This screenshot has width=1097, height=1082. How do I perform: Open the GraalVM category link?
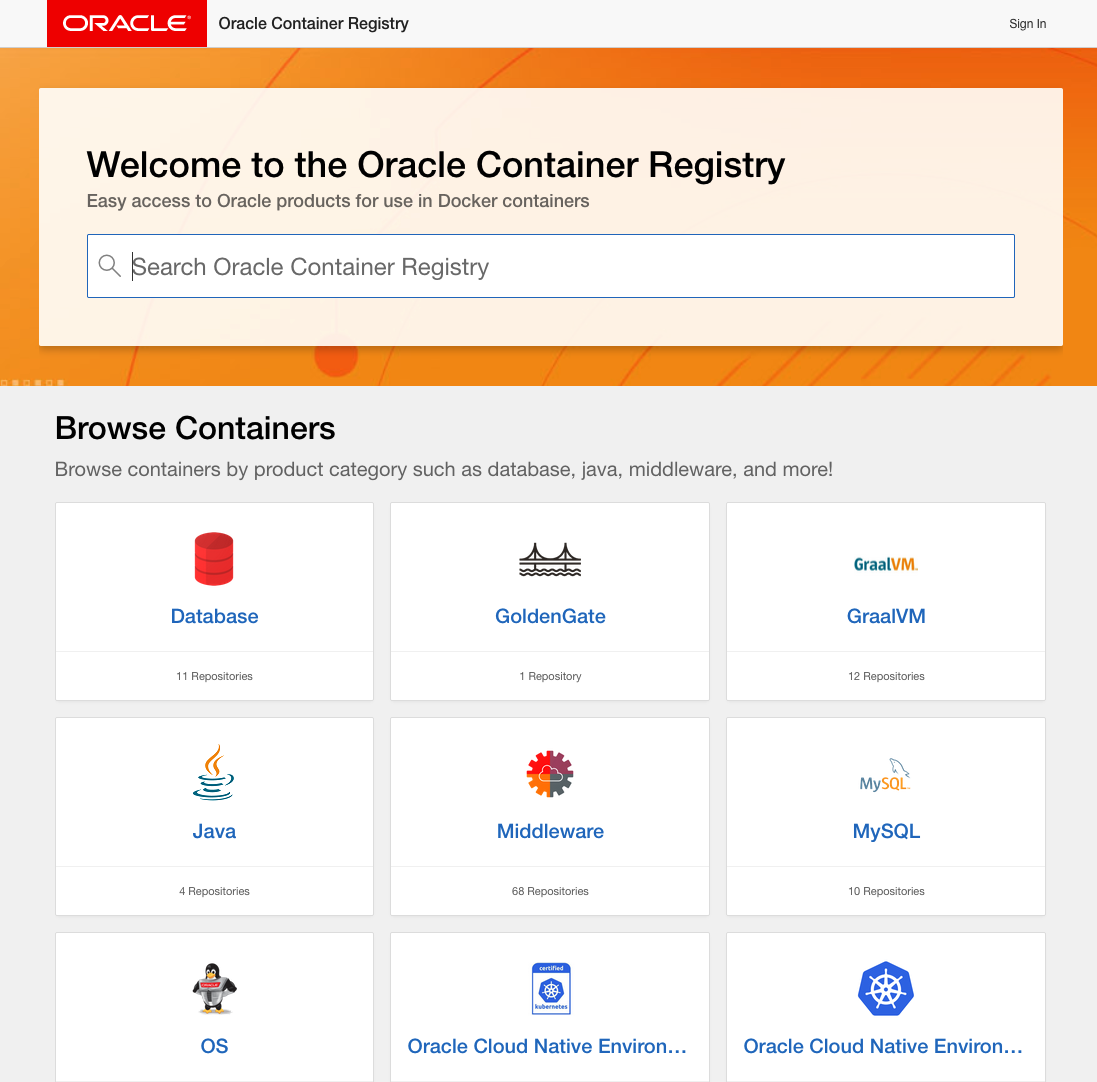click(x=886, y=616)
